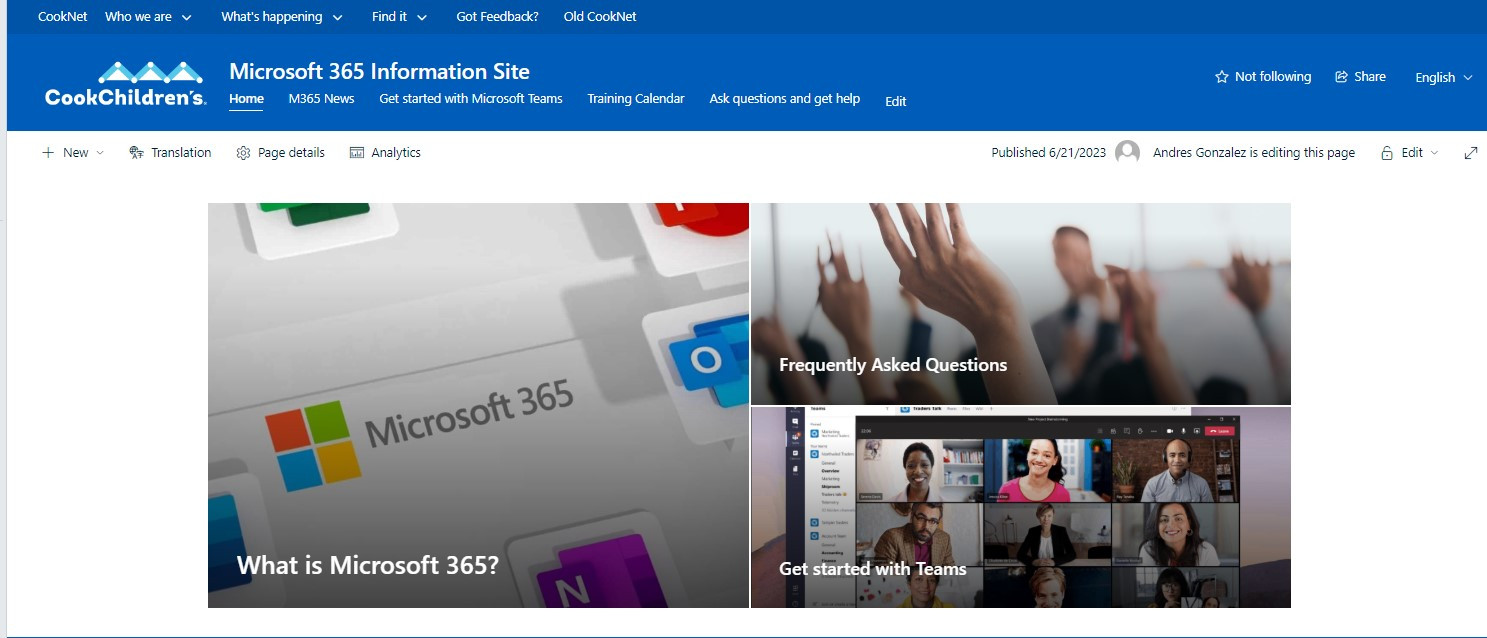Open the Frequently Asked Questions tile

pyautogui.click(x=1021, y=304)
